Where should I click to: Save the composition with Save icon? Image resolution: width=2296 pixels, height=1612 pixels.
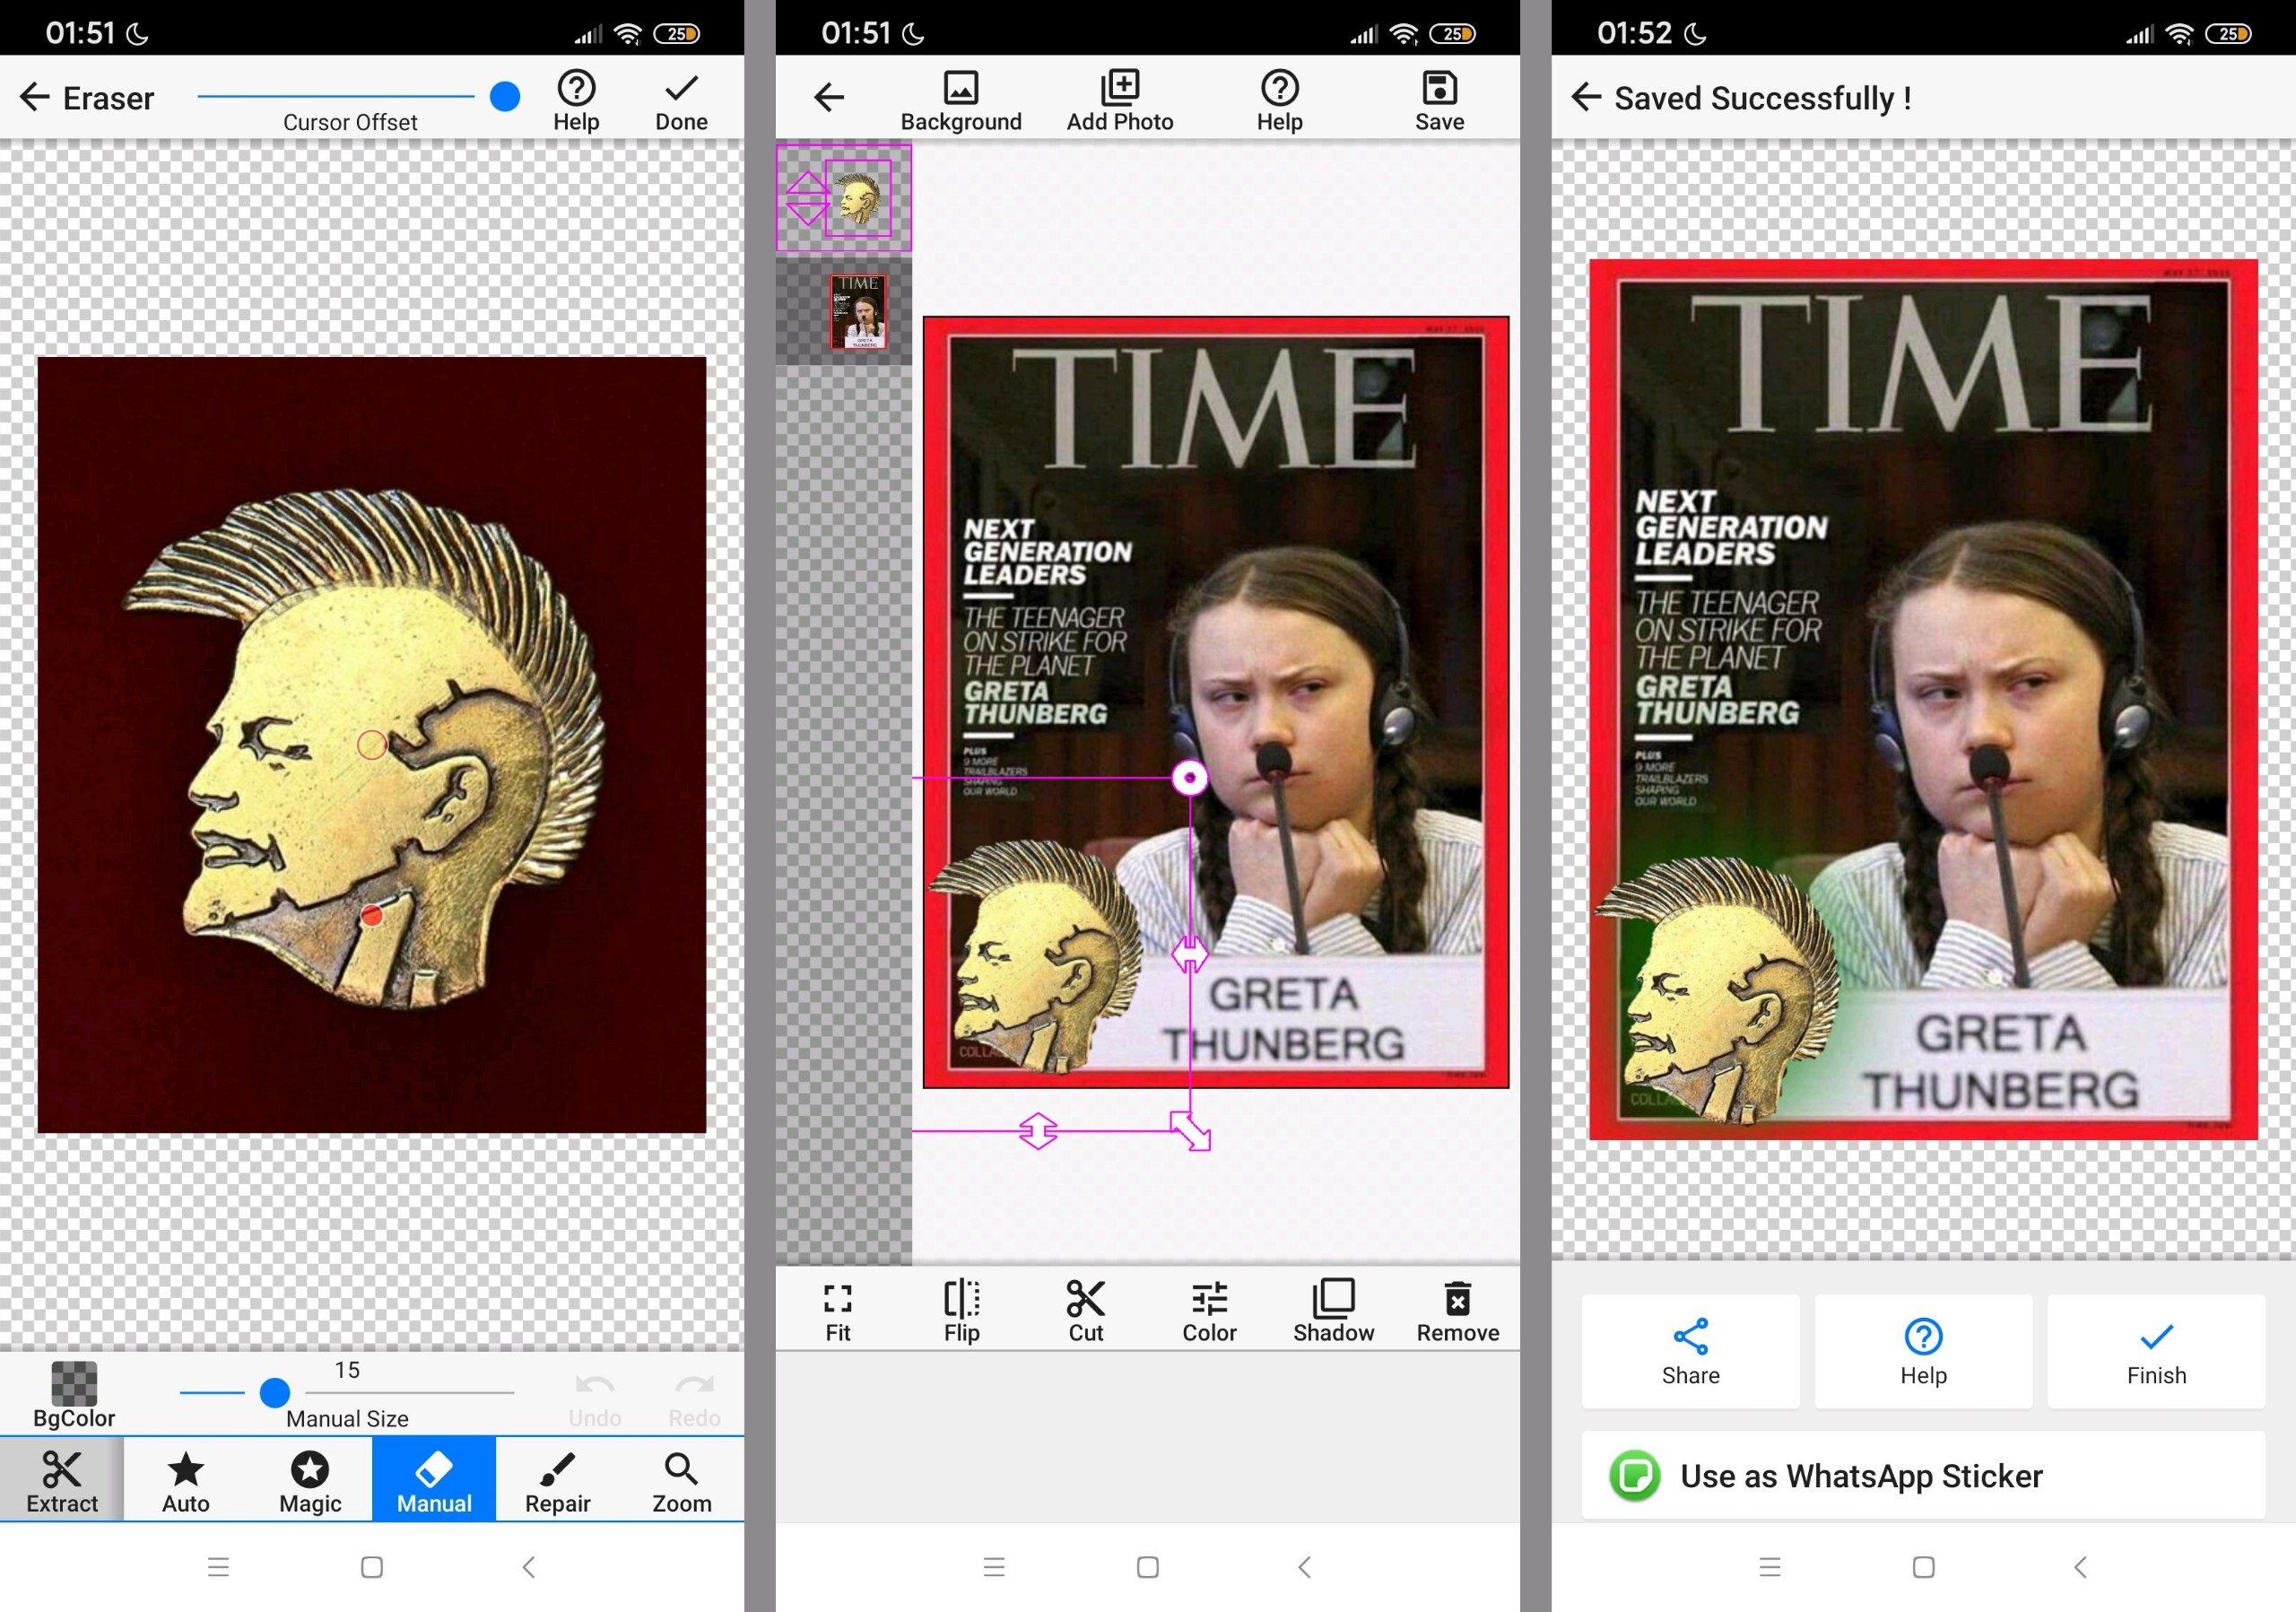1439,100
